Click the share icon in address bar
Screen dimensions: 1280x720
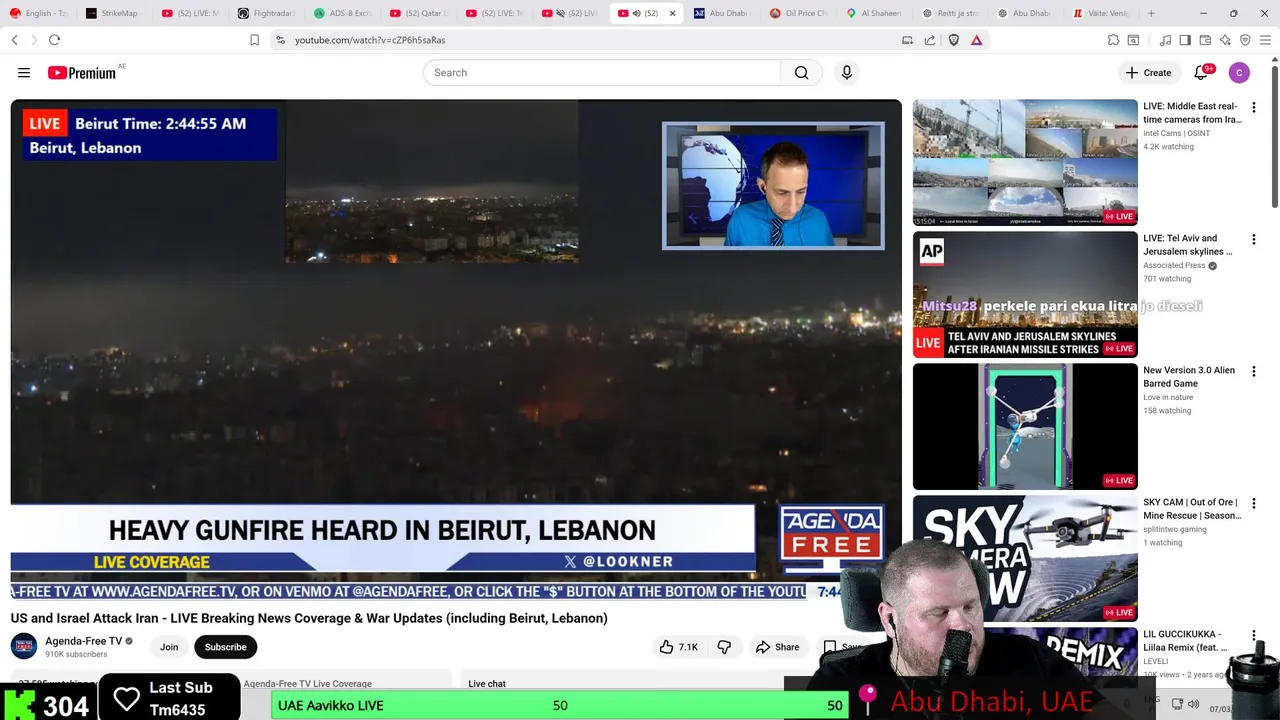[x=930, y=40]
